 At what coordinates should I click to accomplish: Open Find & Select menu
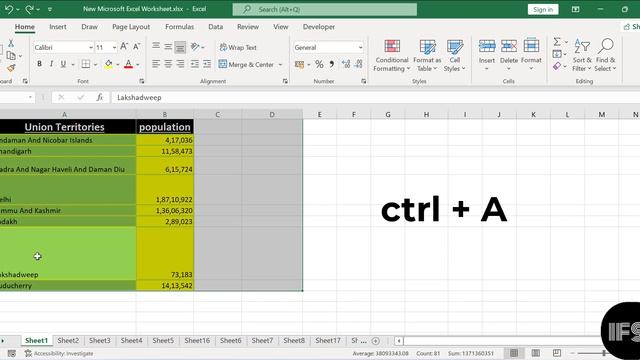[x=605, y=56]
